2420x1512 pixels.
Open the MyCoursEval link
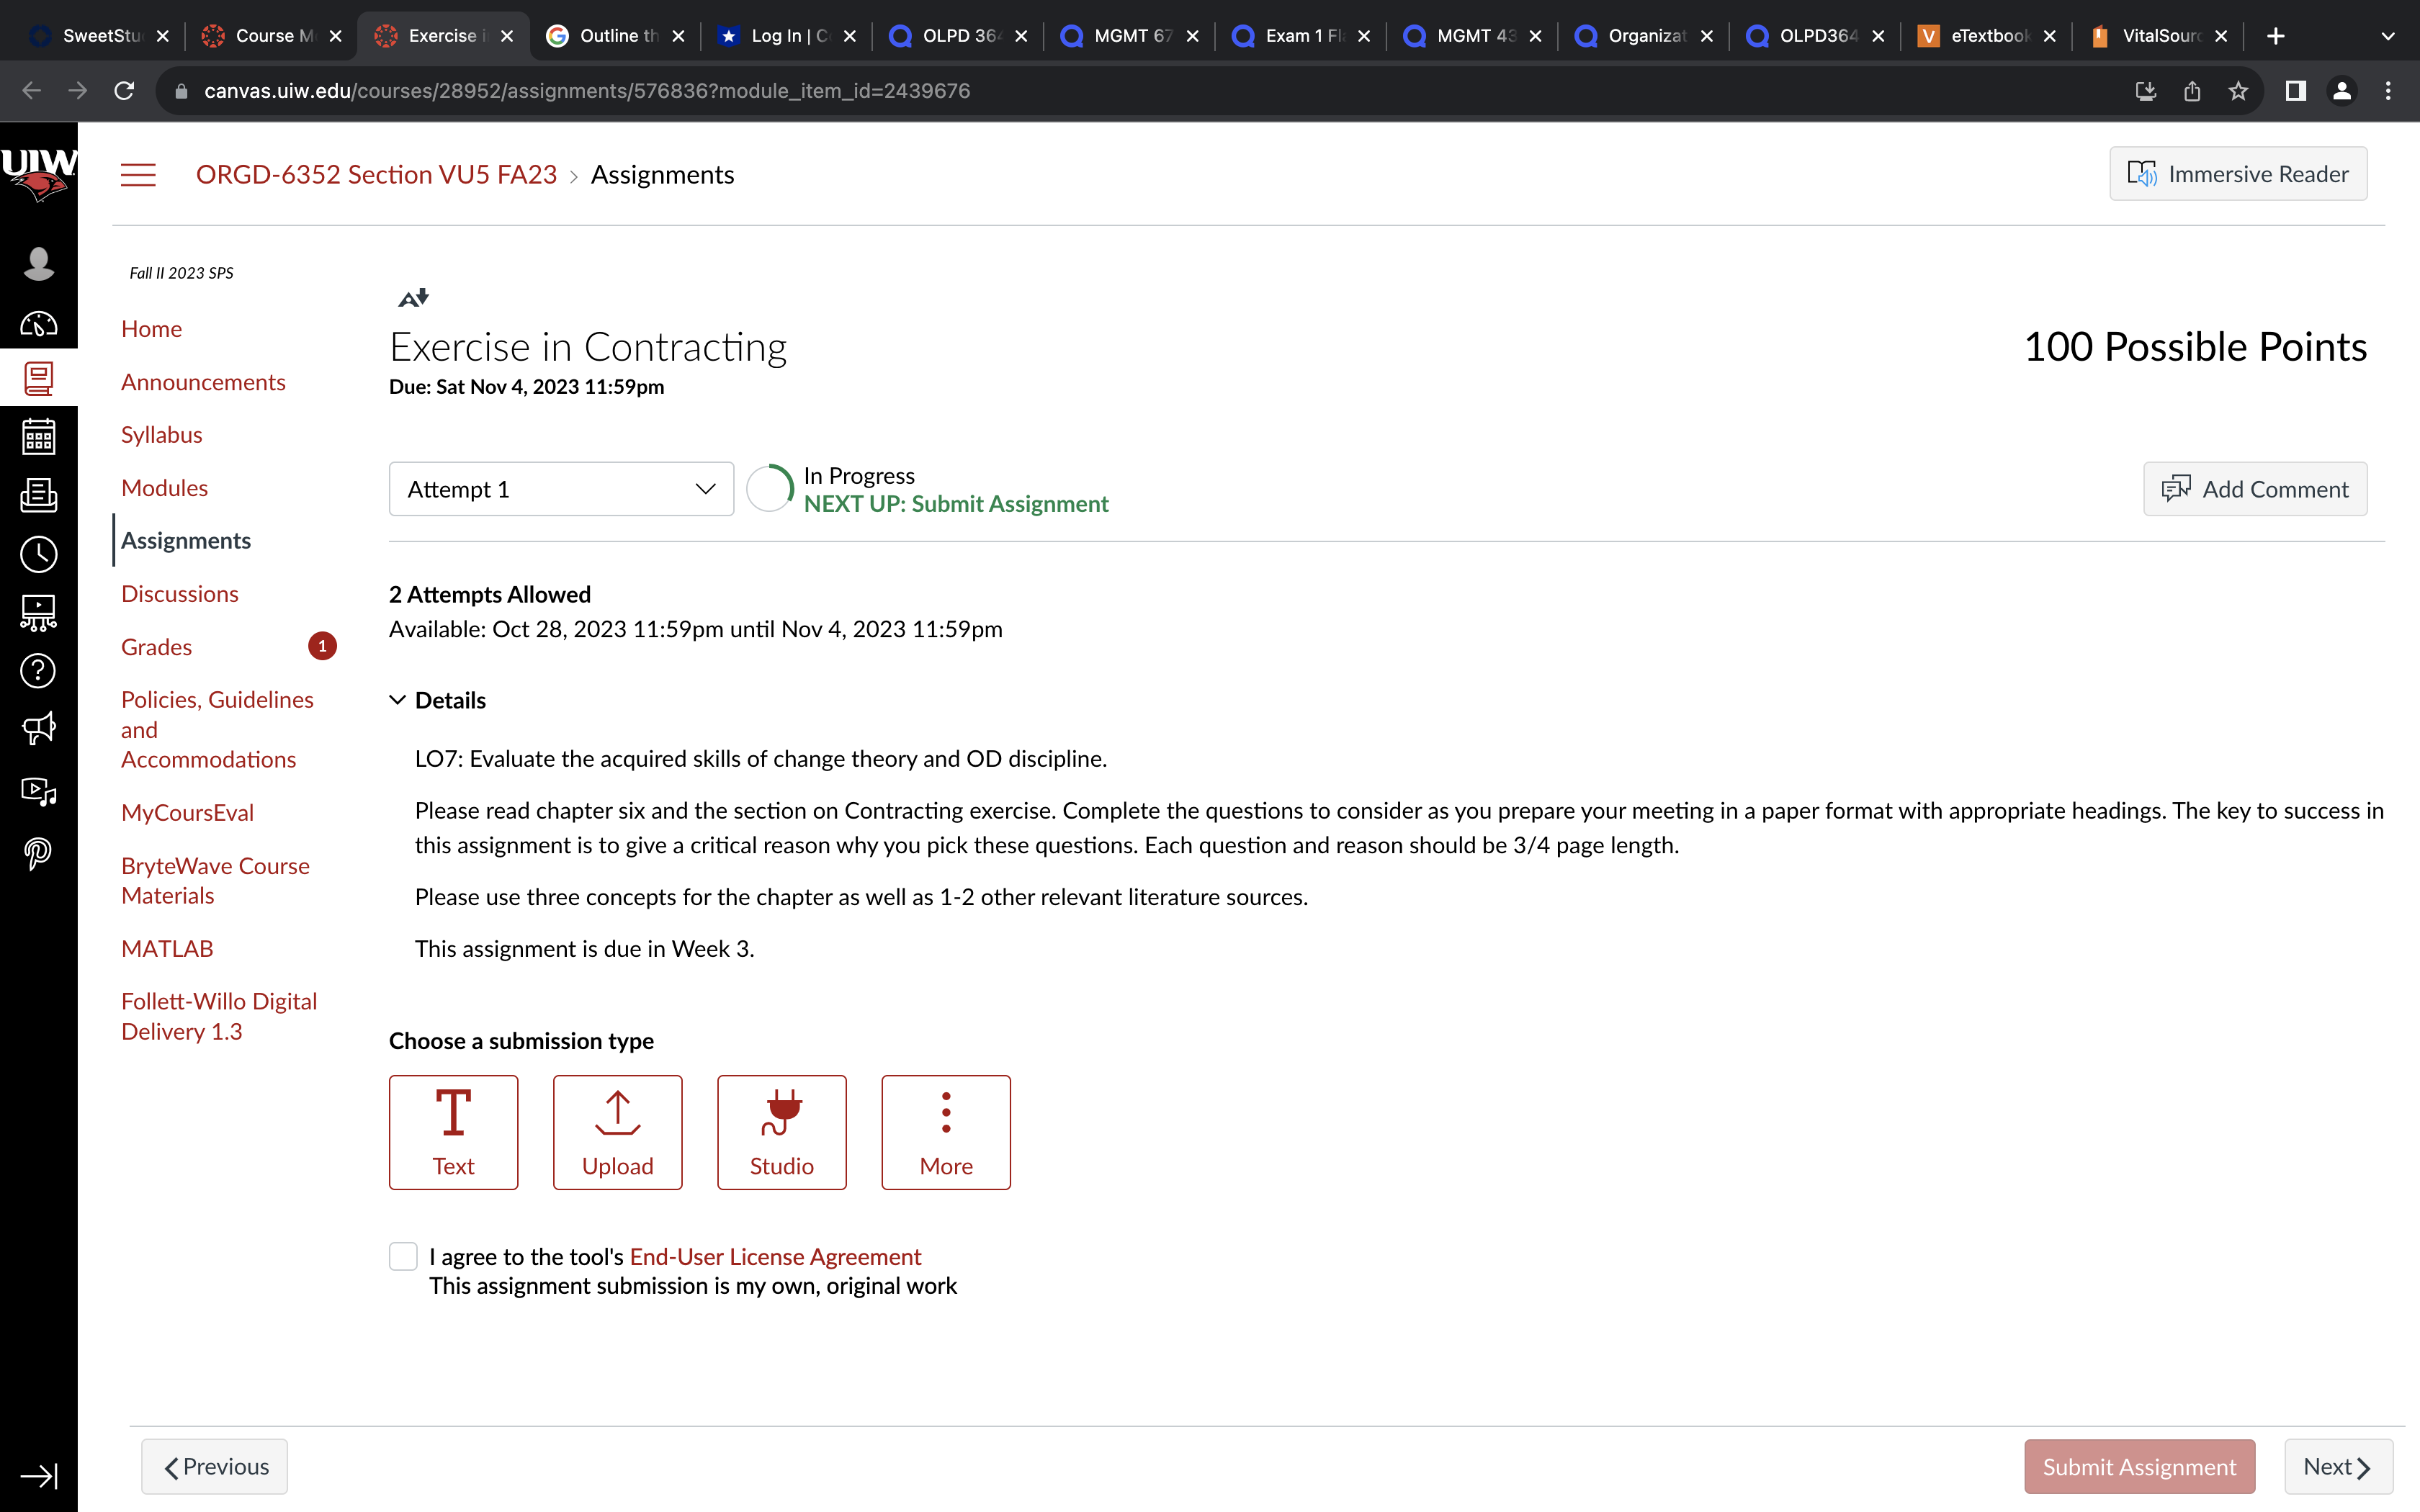[x=187, y=813]
